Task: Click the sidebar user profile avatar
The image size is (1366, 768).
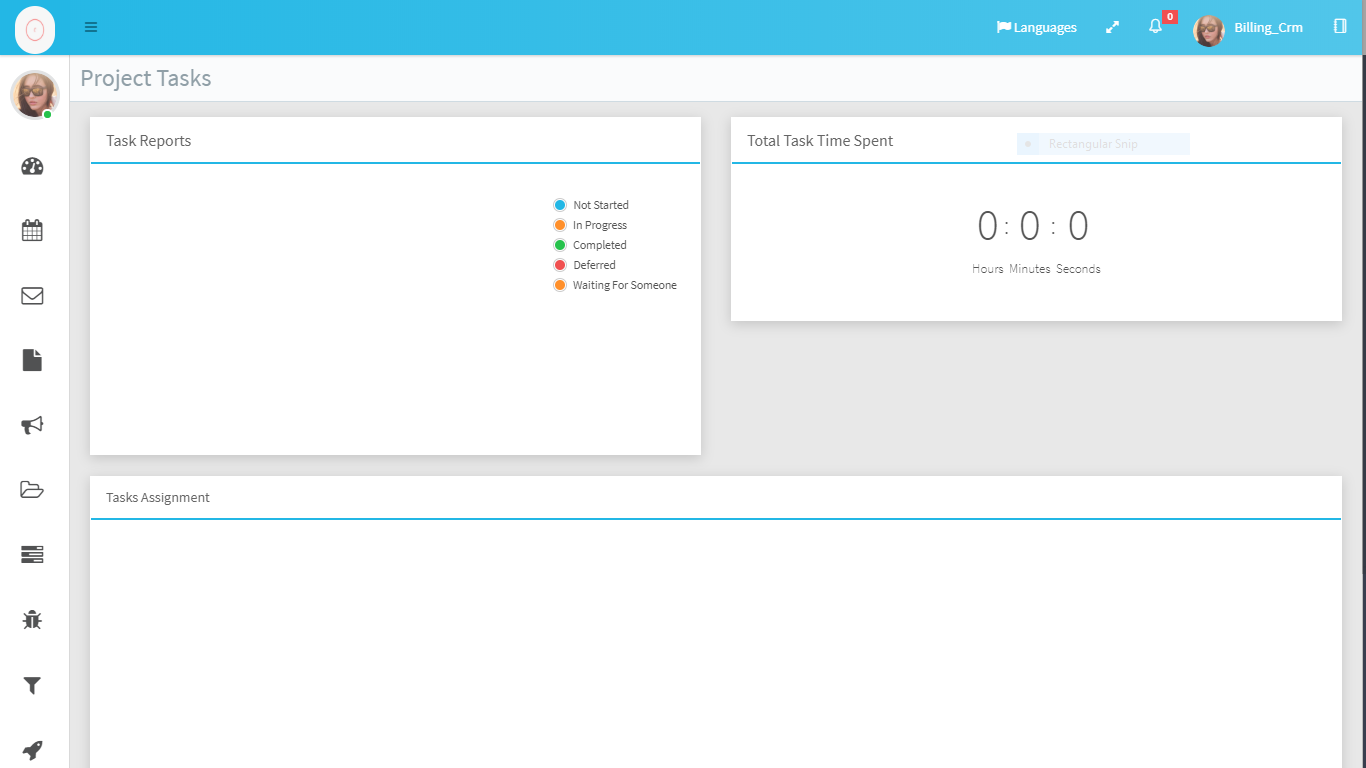Action: [34, 94]
